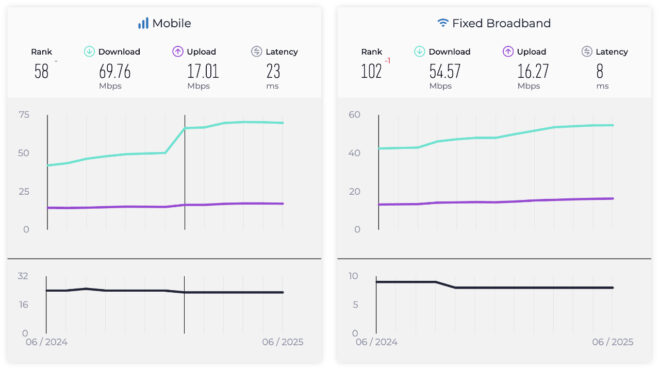Image resolution: width=660 pixels, height=371 pixels.
Task: Select the Mobile rank value 58
Action: point(41,71)
